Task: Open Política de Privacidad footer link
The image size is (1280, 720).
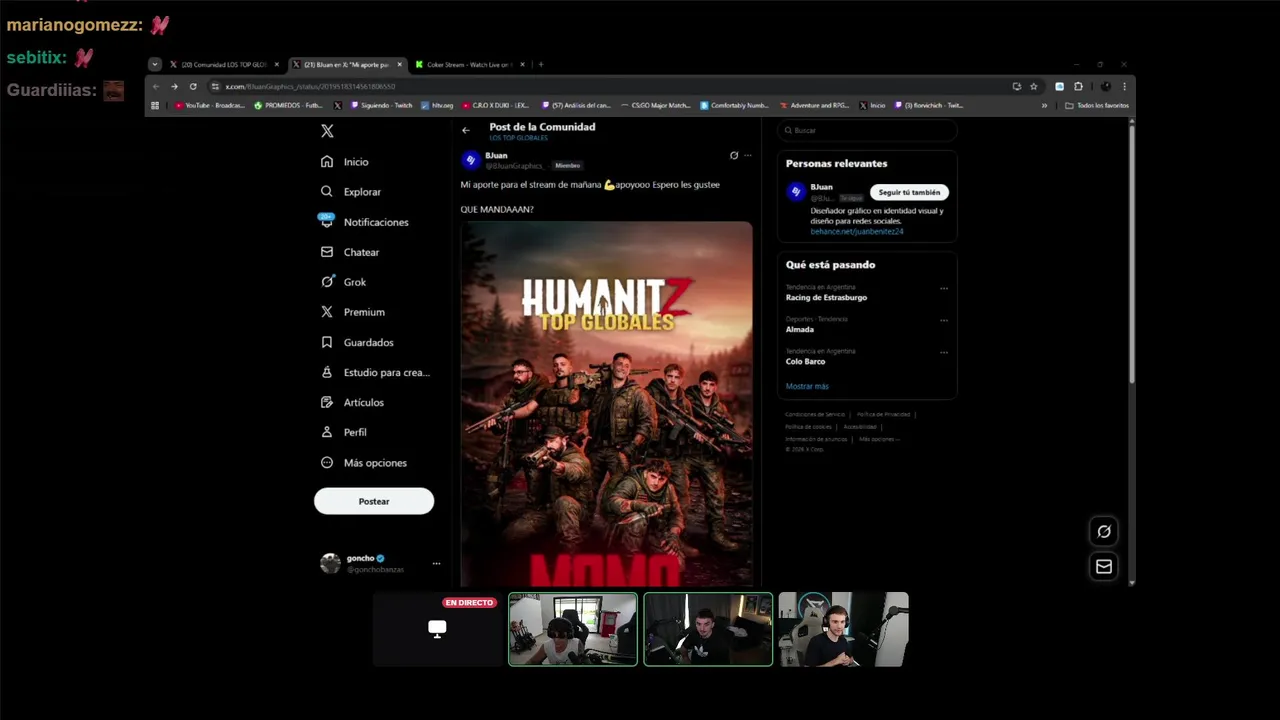Action: click(x=883, y=414)
